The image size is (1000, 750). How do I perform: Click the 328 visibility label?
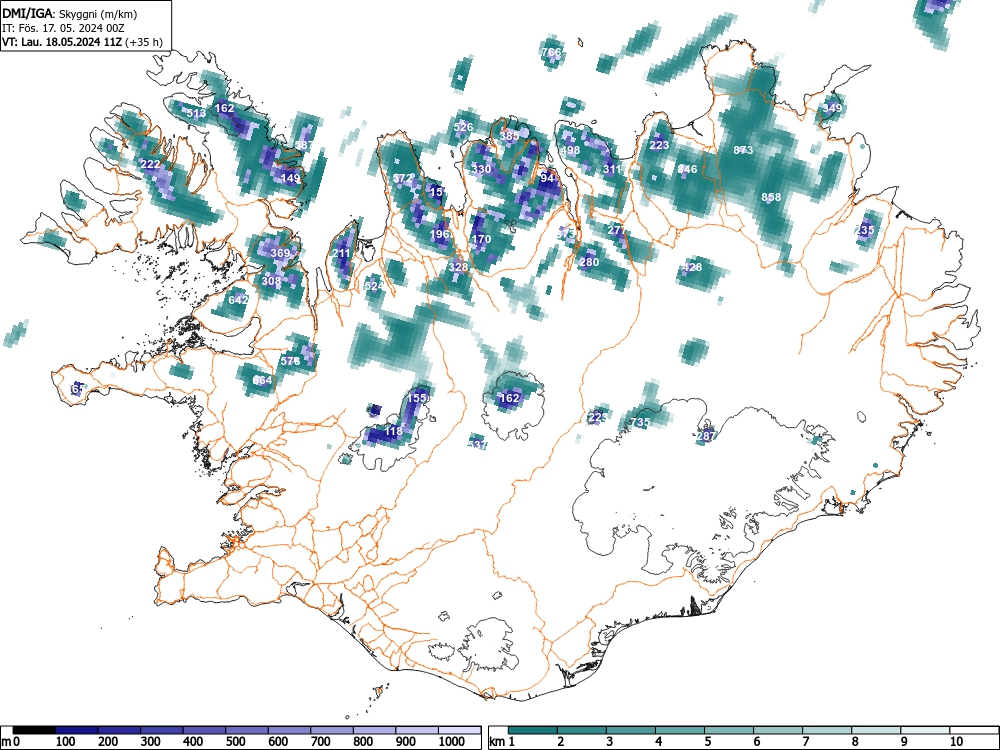[458, 267]
